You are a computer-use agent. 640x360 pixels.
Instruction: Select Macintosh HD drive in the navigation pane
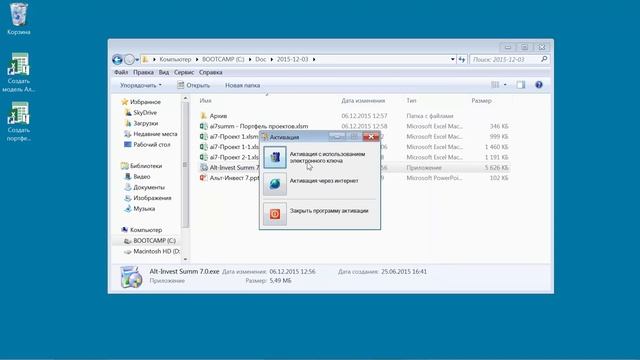[152, 251]
